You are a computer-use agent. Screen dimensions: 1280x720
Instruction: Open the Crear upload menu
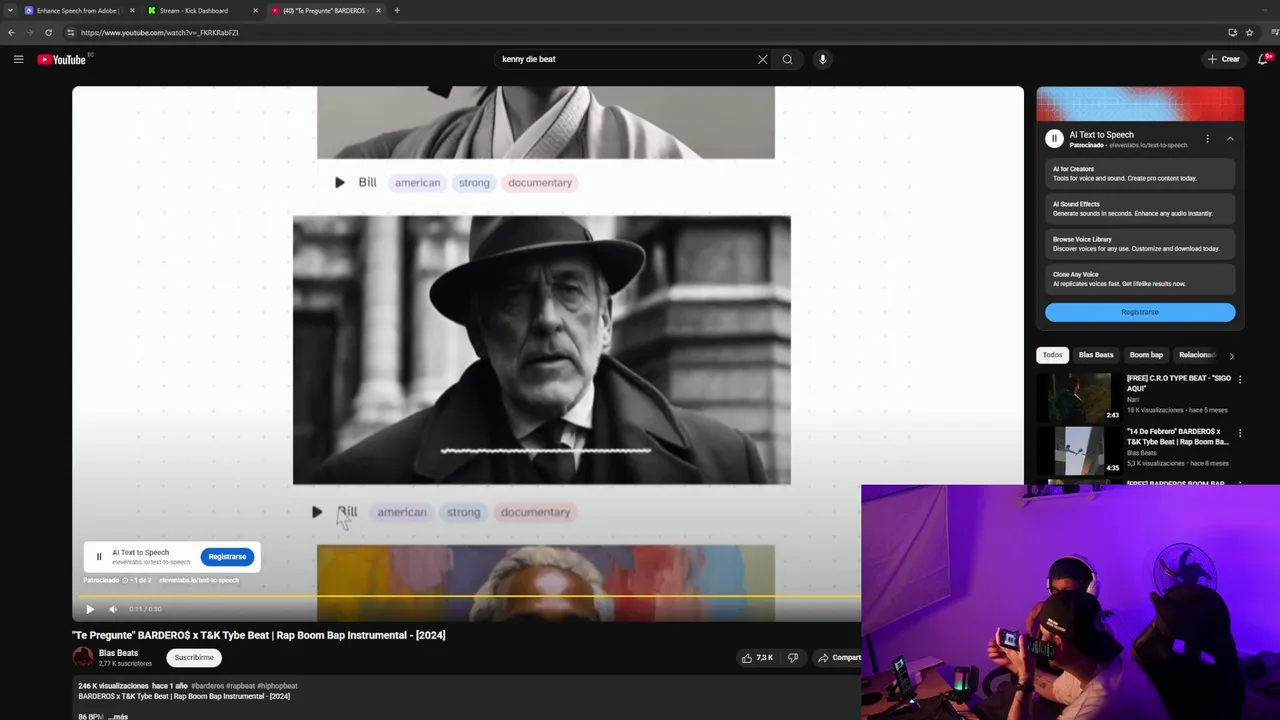[1223, 59]
